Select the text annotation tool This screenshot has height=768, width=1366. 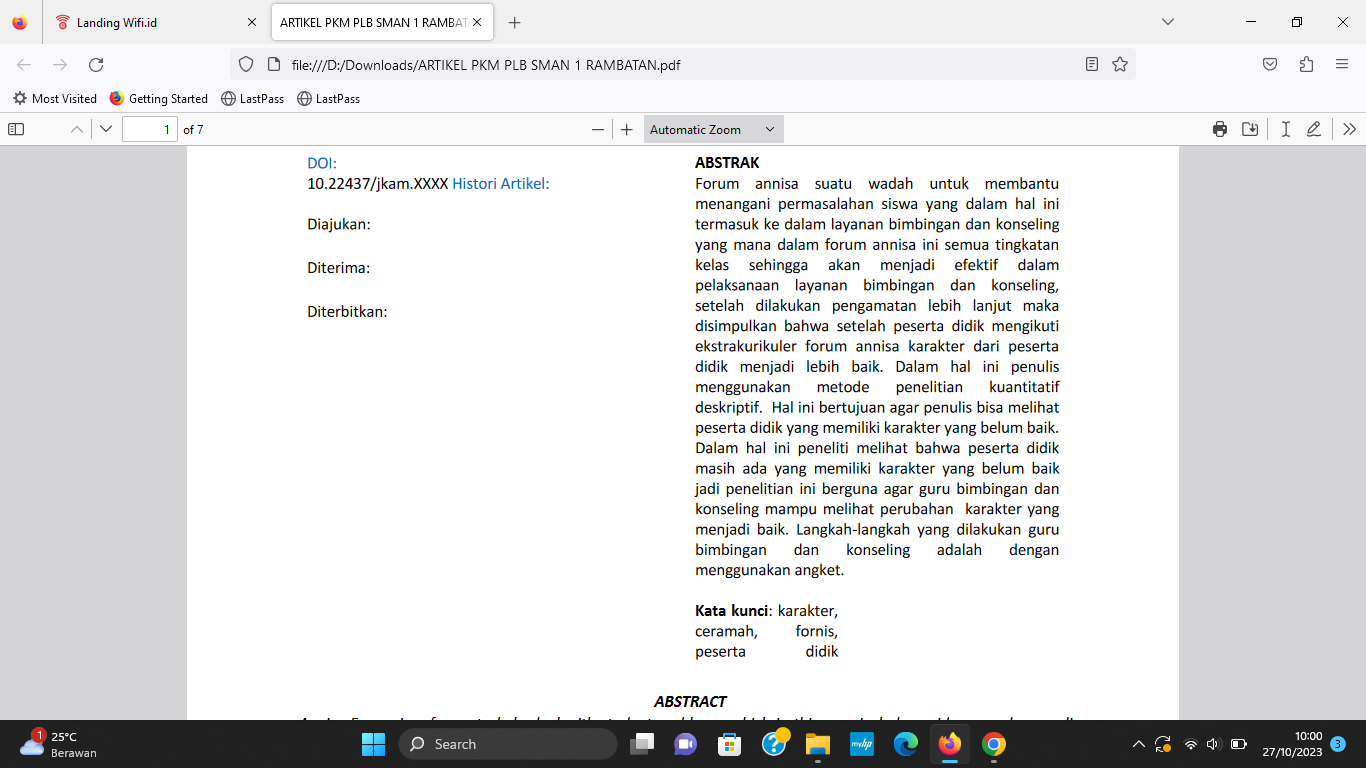coord(1285,129)
